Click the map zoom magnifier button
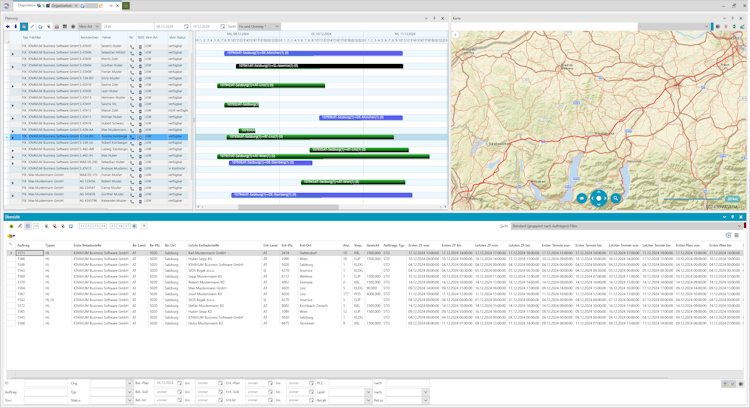 click(616, 198)
